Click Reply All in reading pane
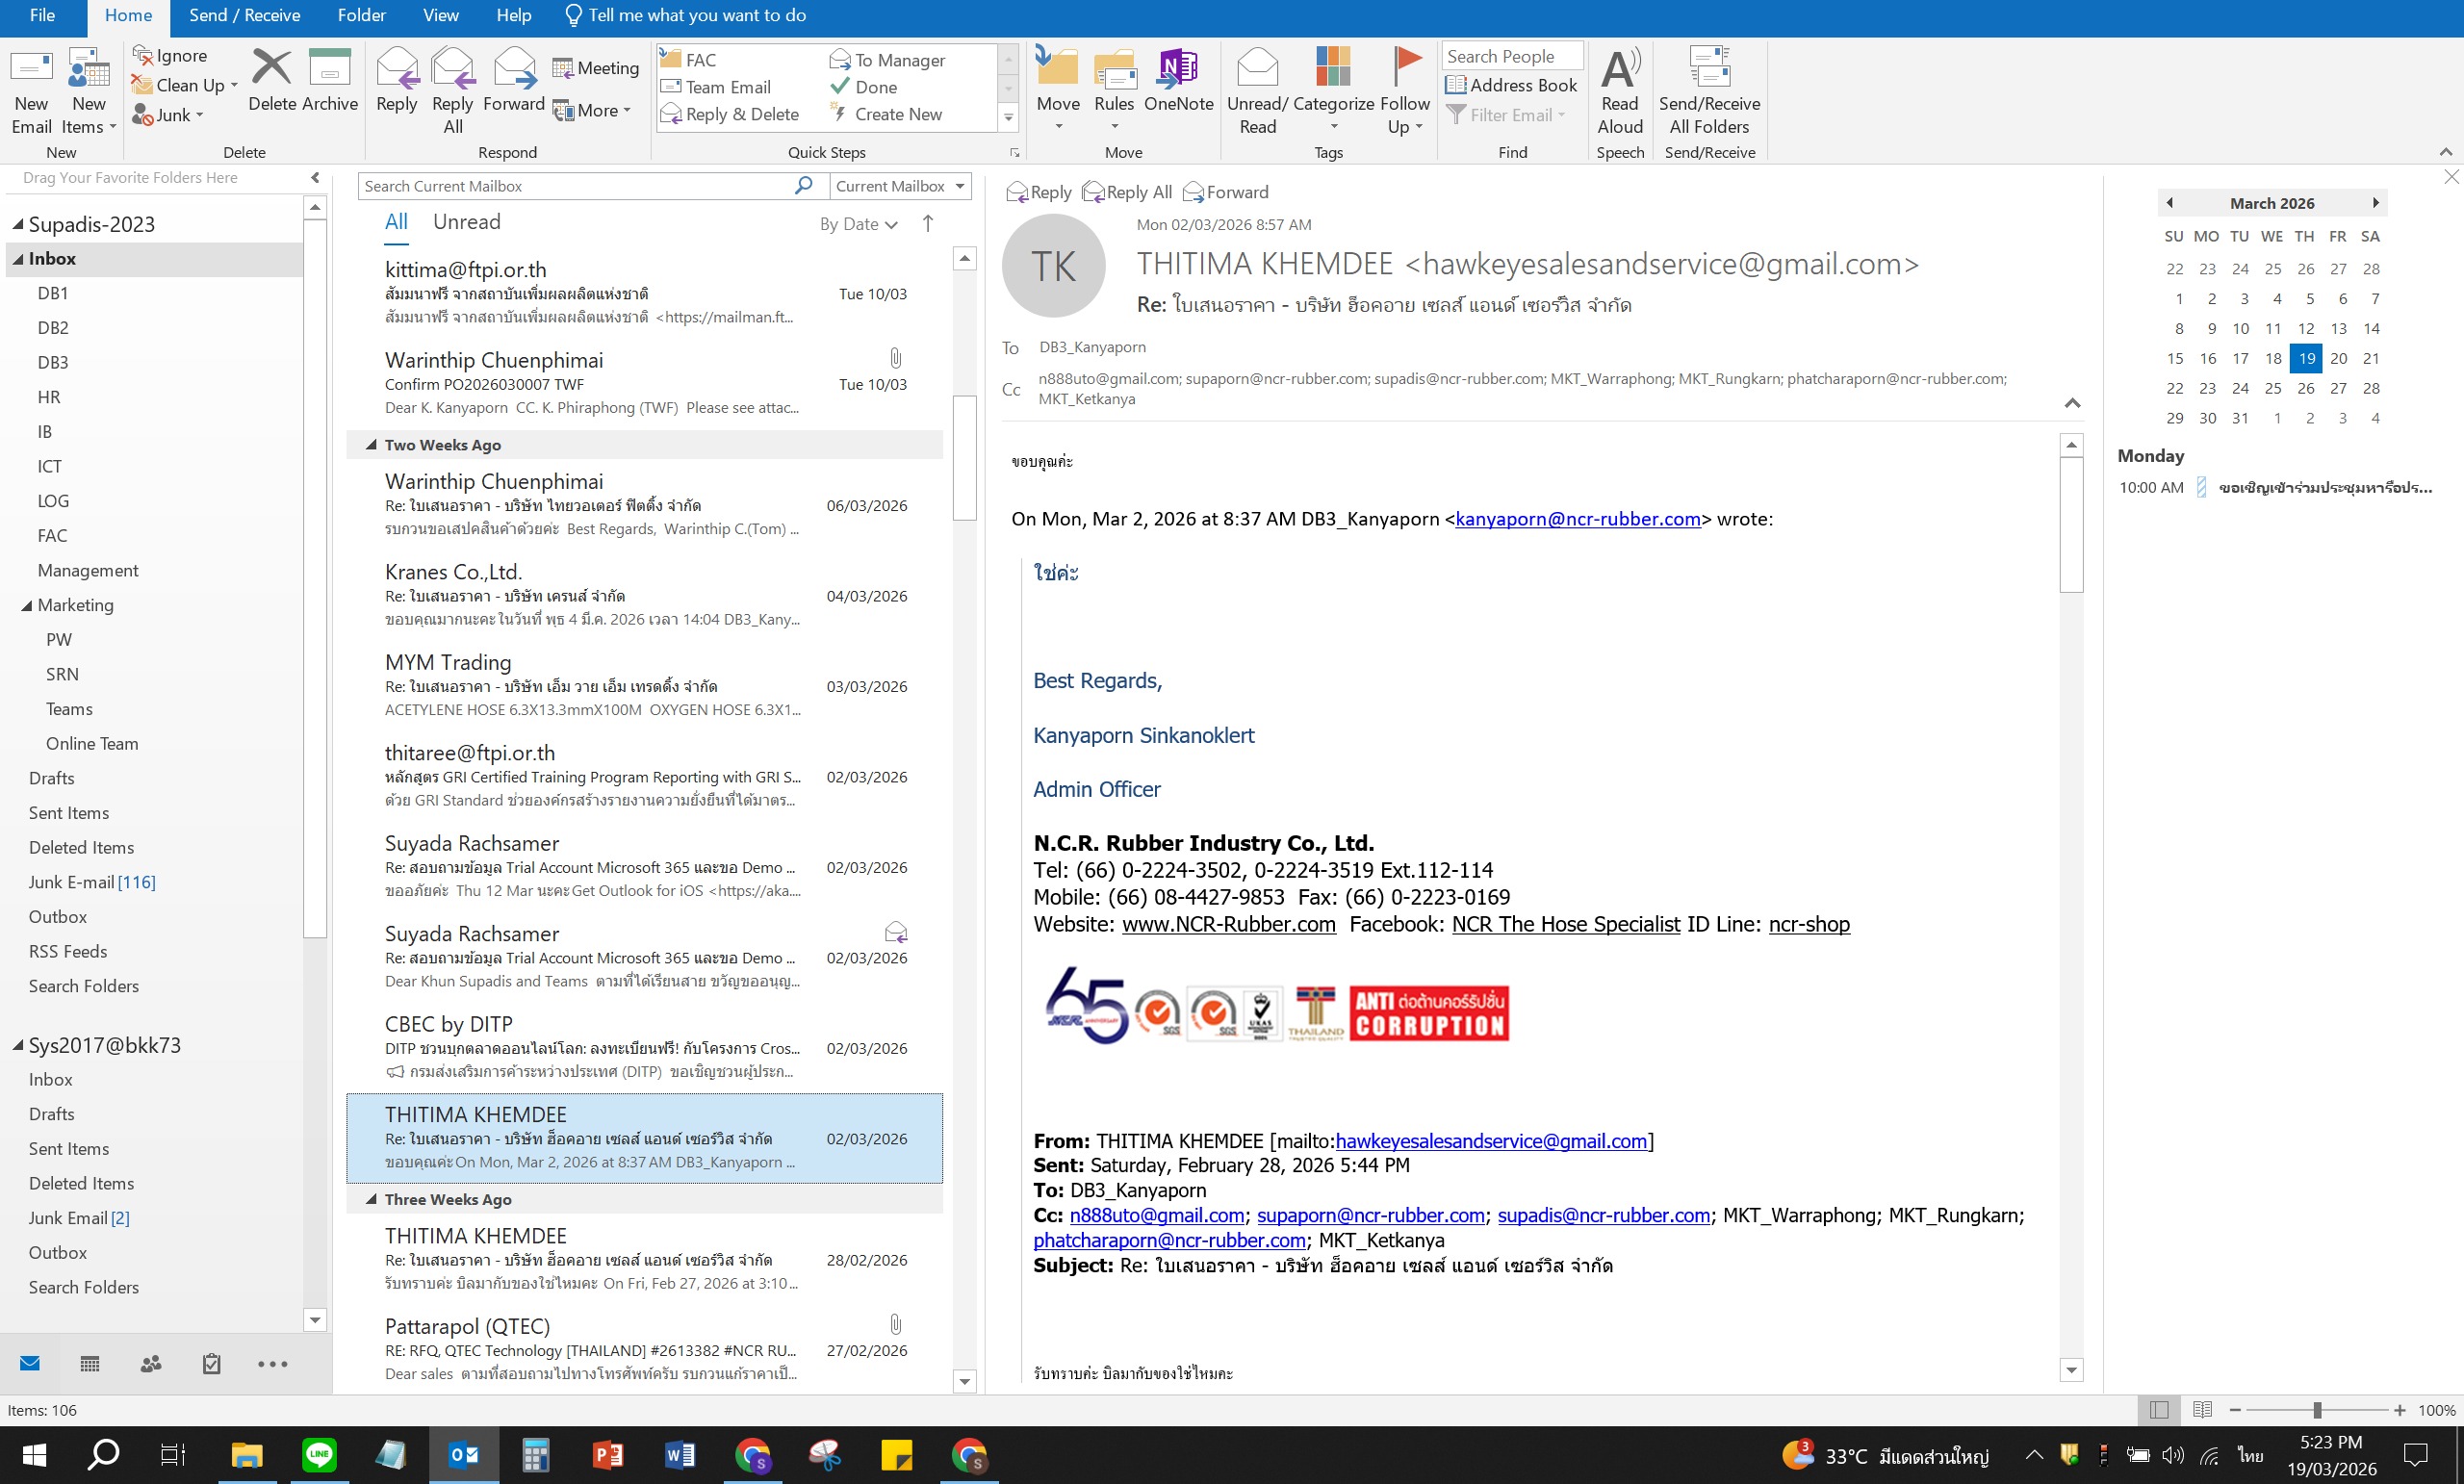This screenshot has height=1484, width=2464. [x=1127, y=192]
